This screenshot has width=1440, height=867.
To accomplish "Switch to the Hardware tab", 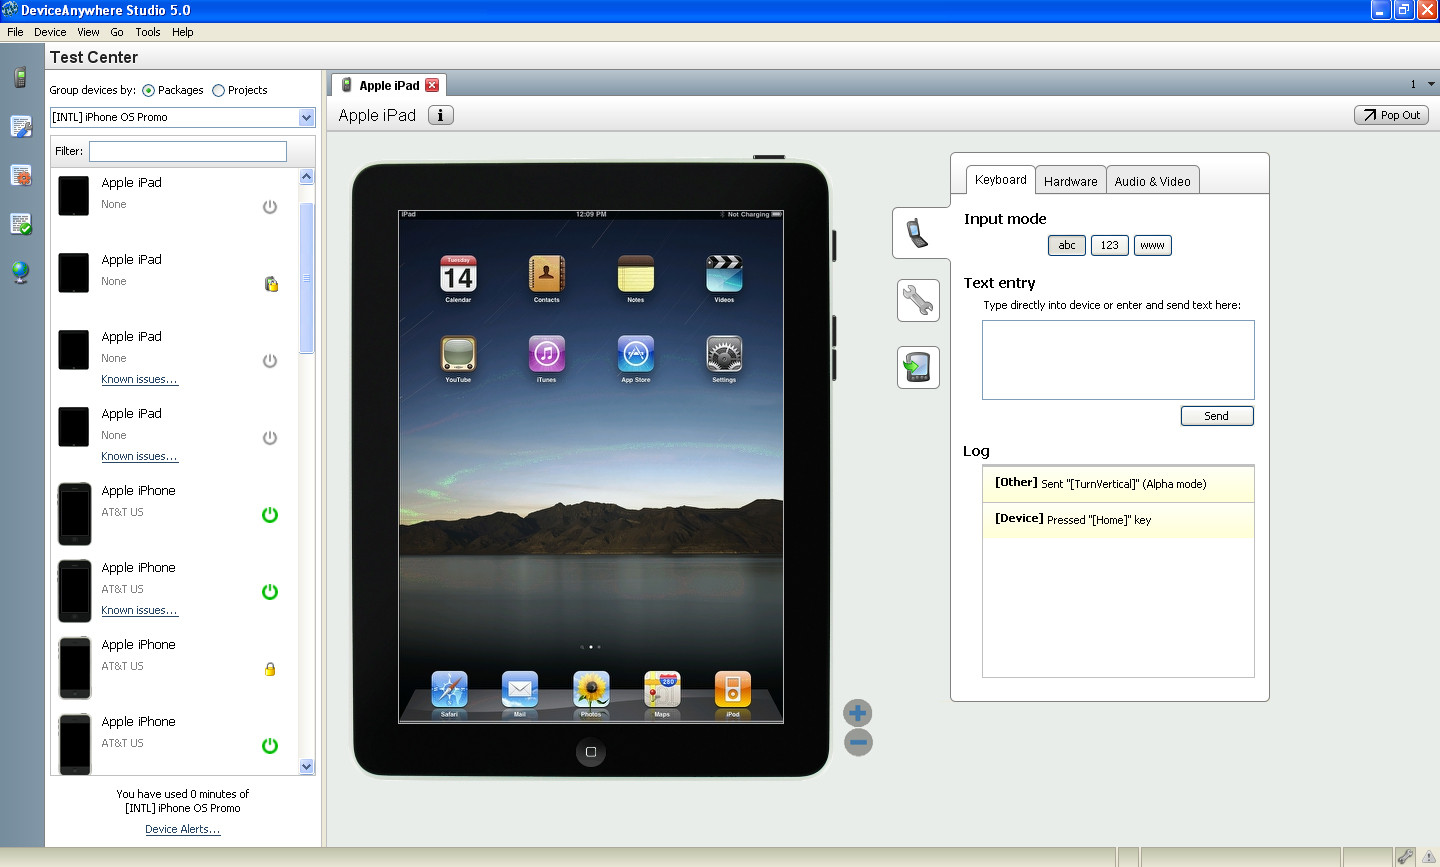I will (x=1071, y=181).
